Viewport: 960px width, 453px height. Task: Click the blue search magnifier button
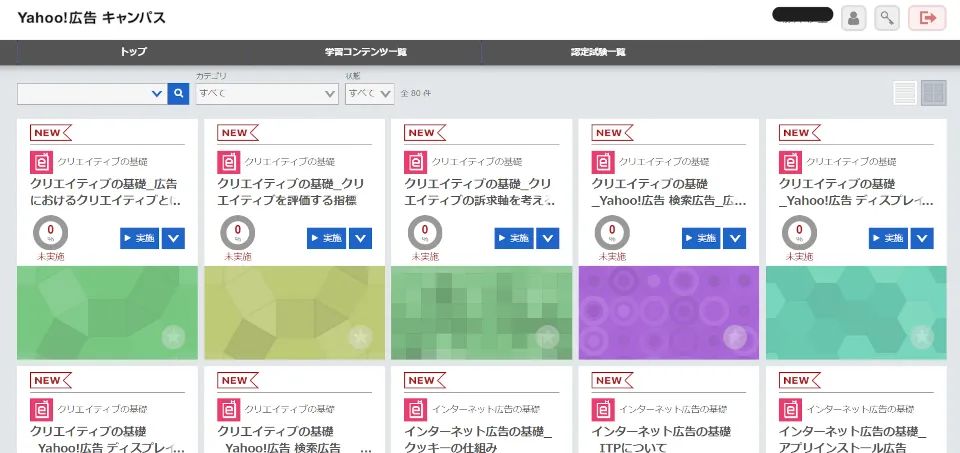pos(178,94)
